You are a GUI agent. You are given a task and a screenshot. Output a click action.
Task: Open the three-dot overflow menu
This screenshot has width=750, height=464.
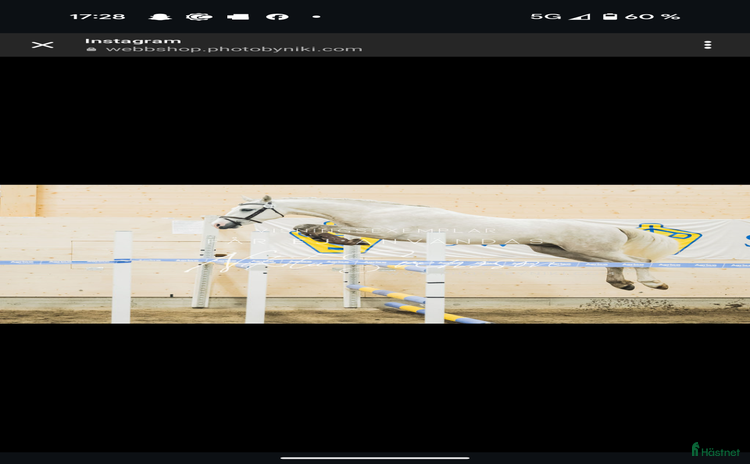coord(707,45)
